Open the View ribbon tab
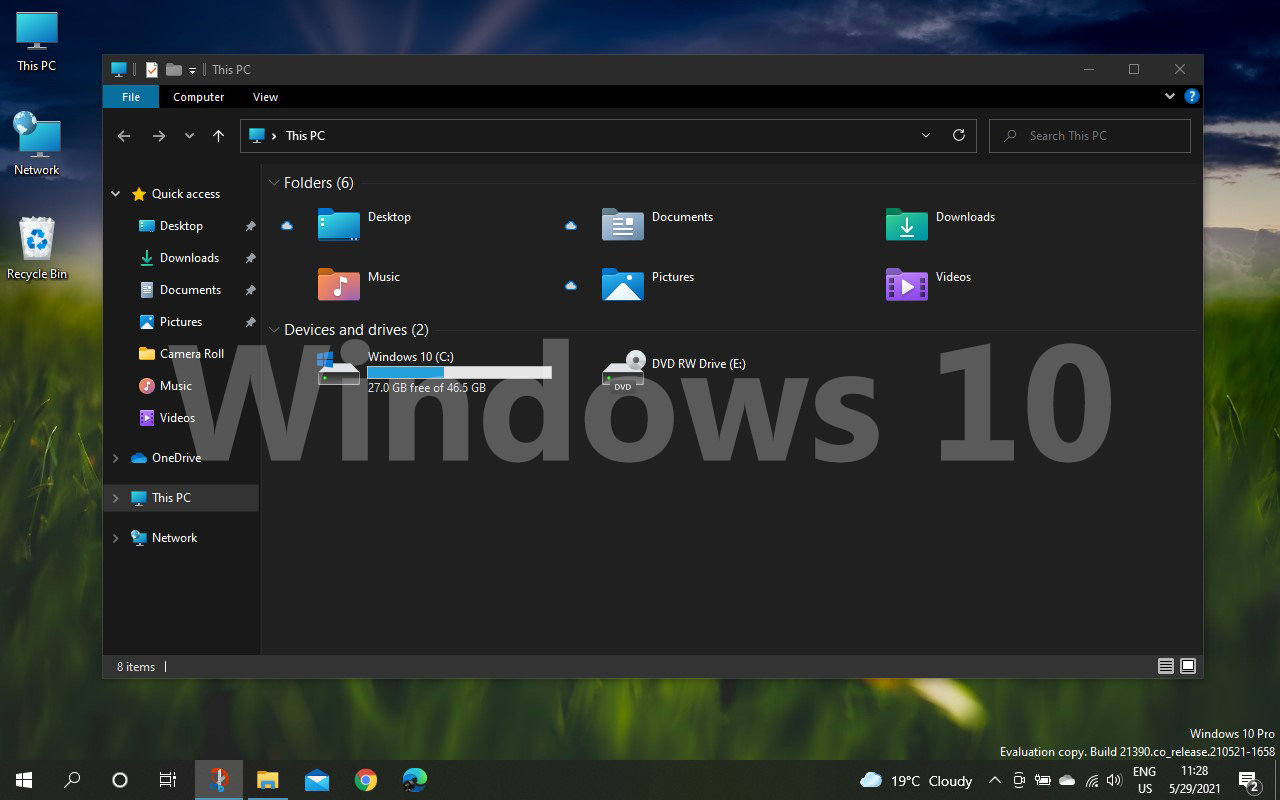Viewport: 1280px width, 800px height. point(264,96)
